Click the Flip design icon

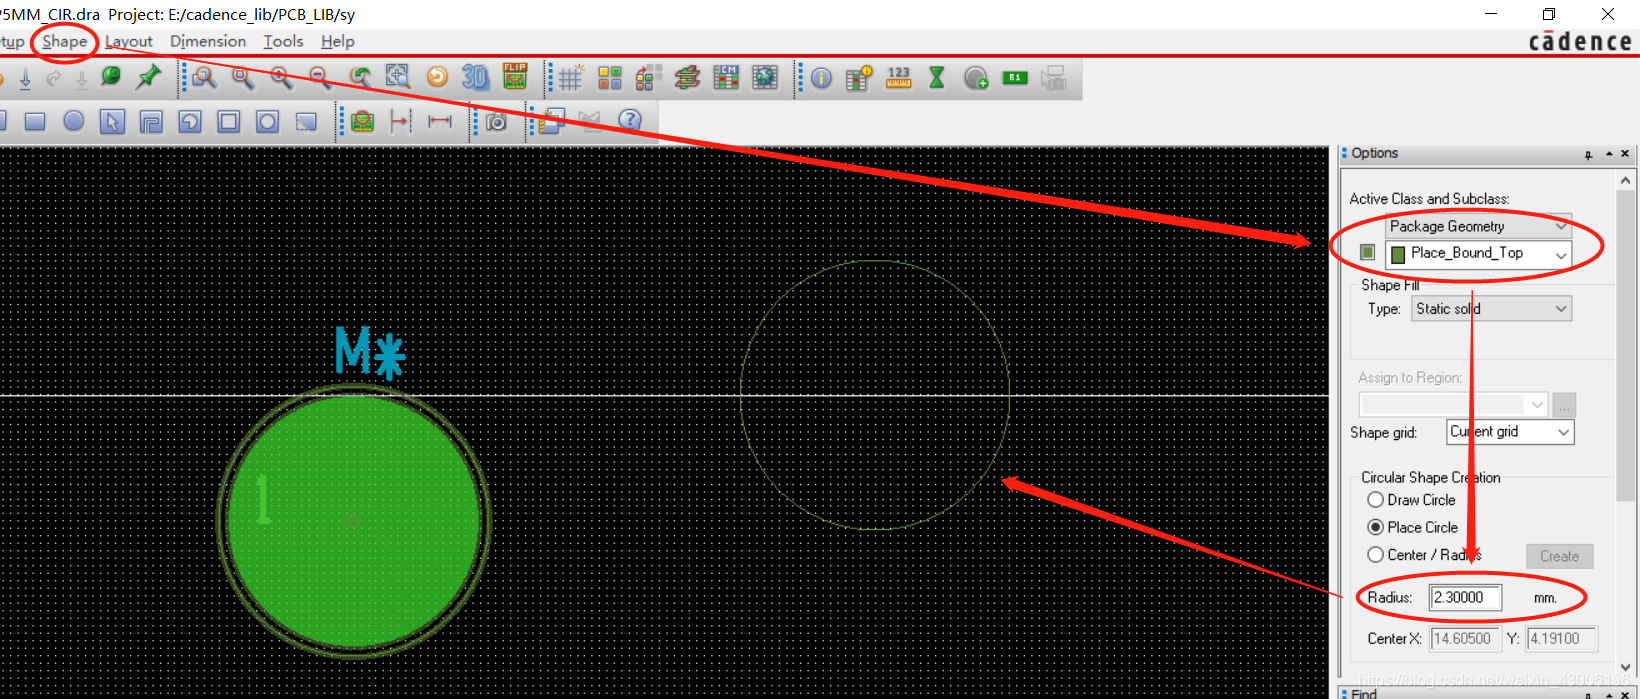click(515, 77)
